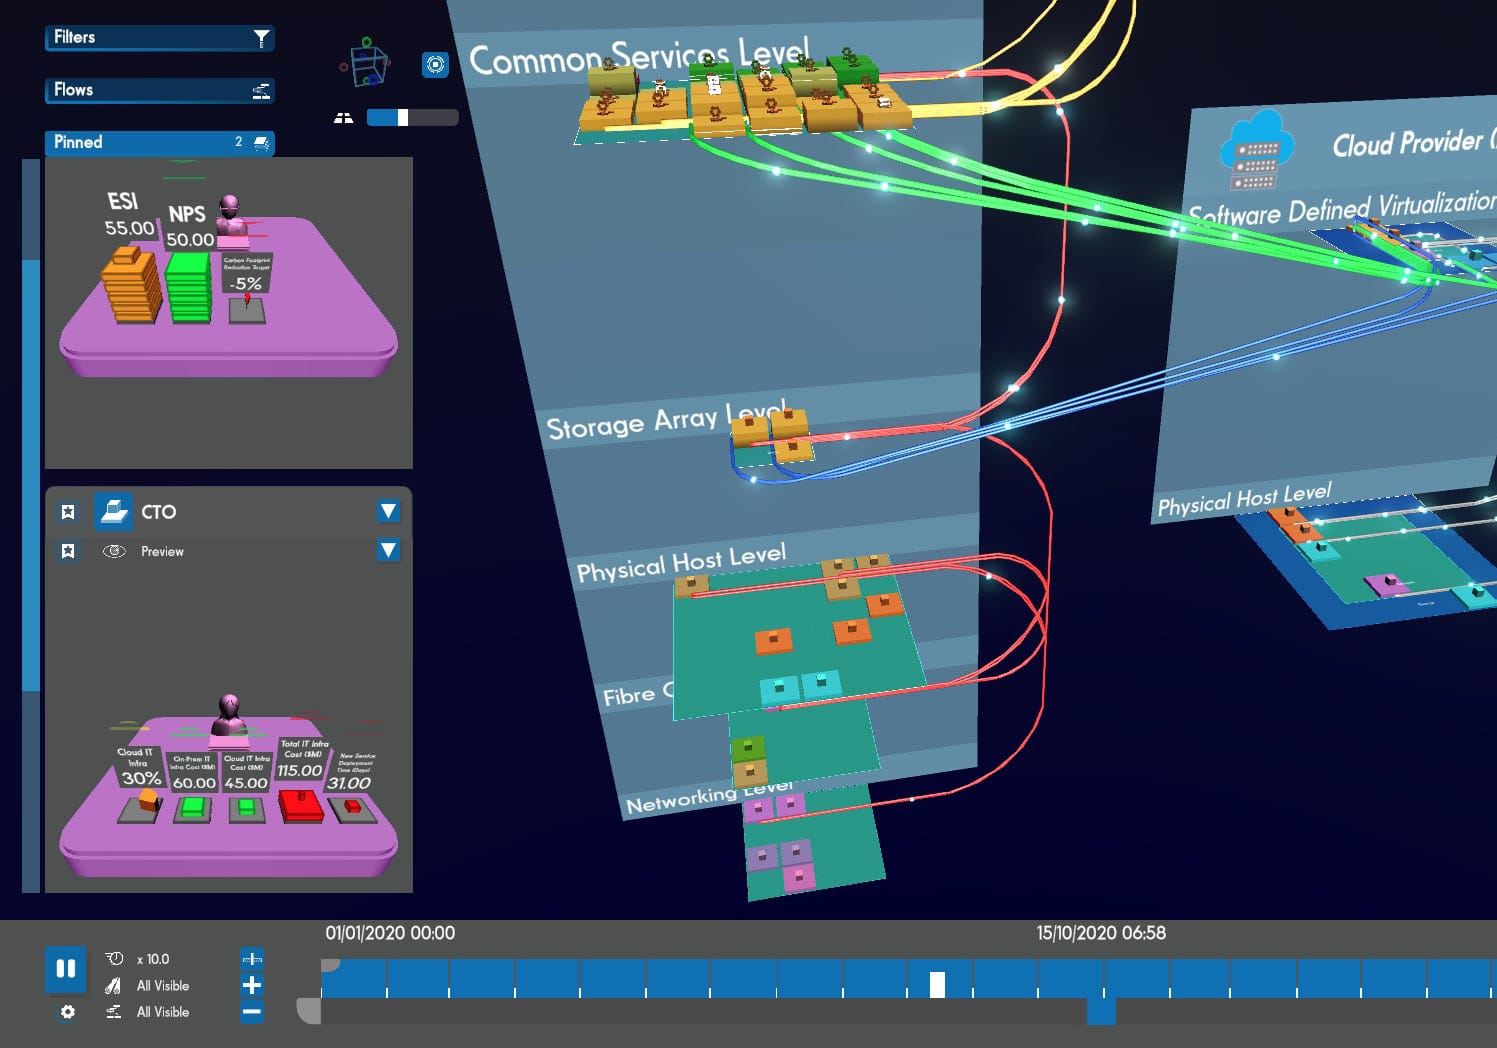Click the perspective grid icon beside slider
The image size is (1497, 1048).
pyautogui.click(x=343, y=118)
